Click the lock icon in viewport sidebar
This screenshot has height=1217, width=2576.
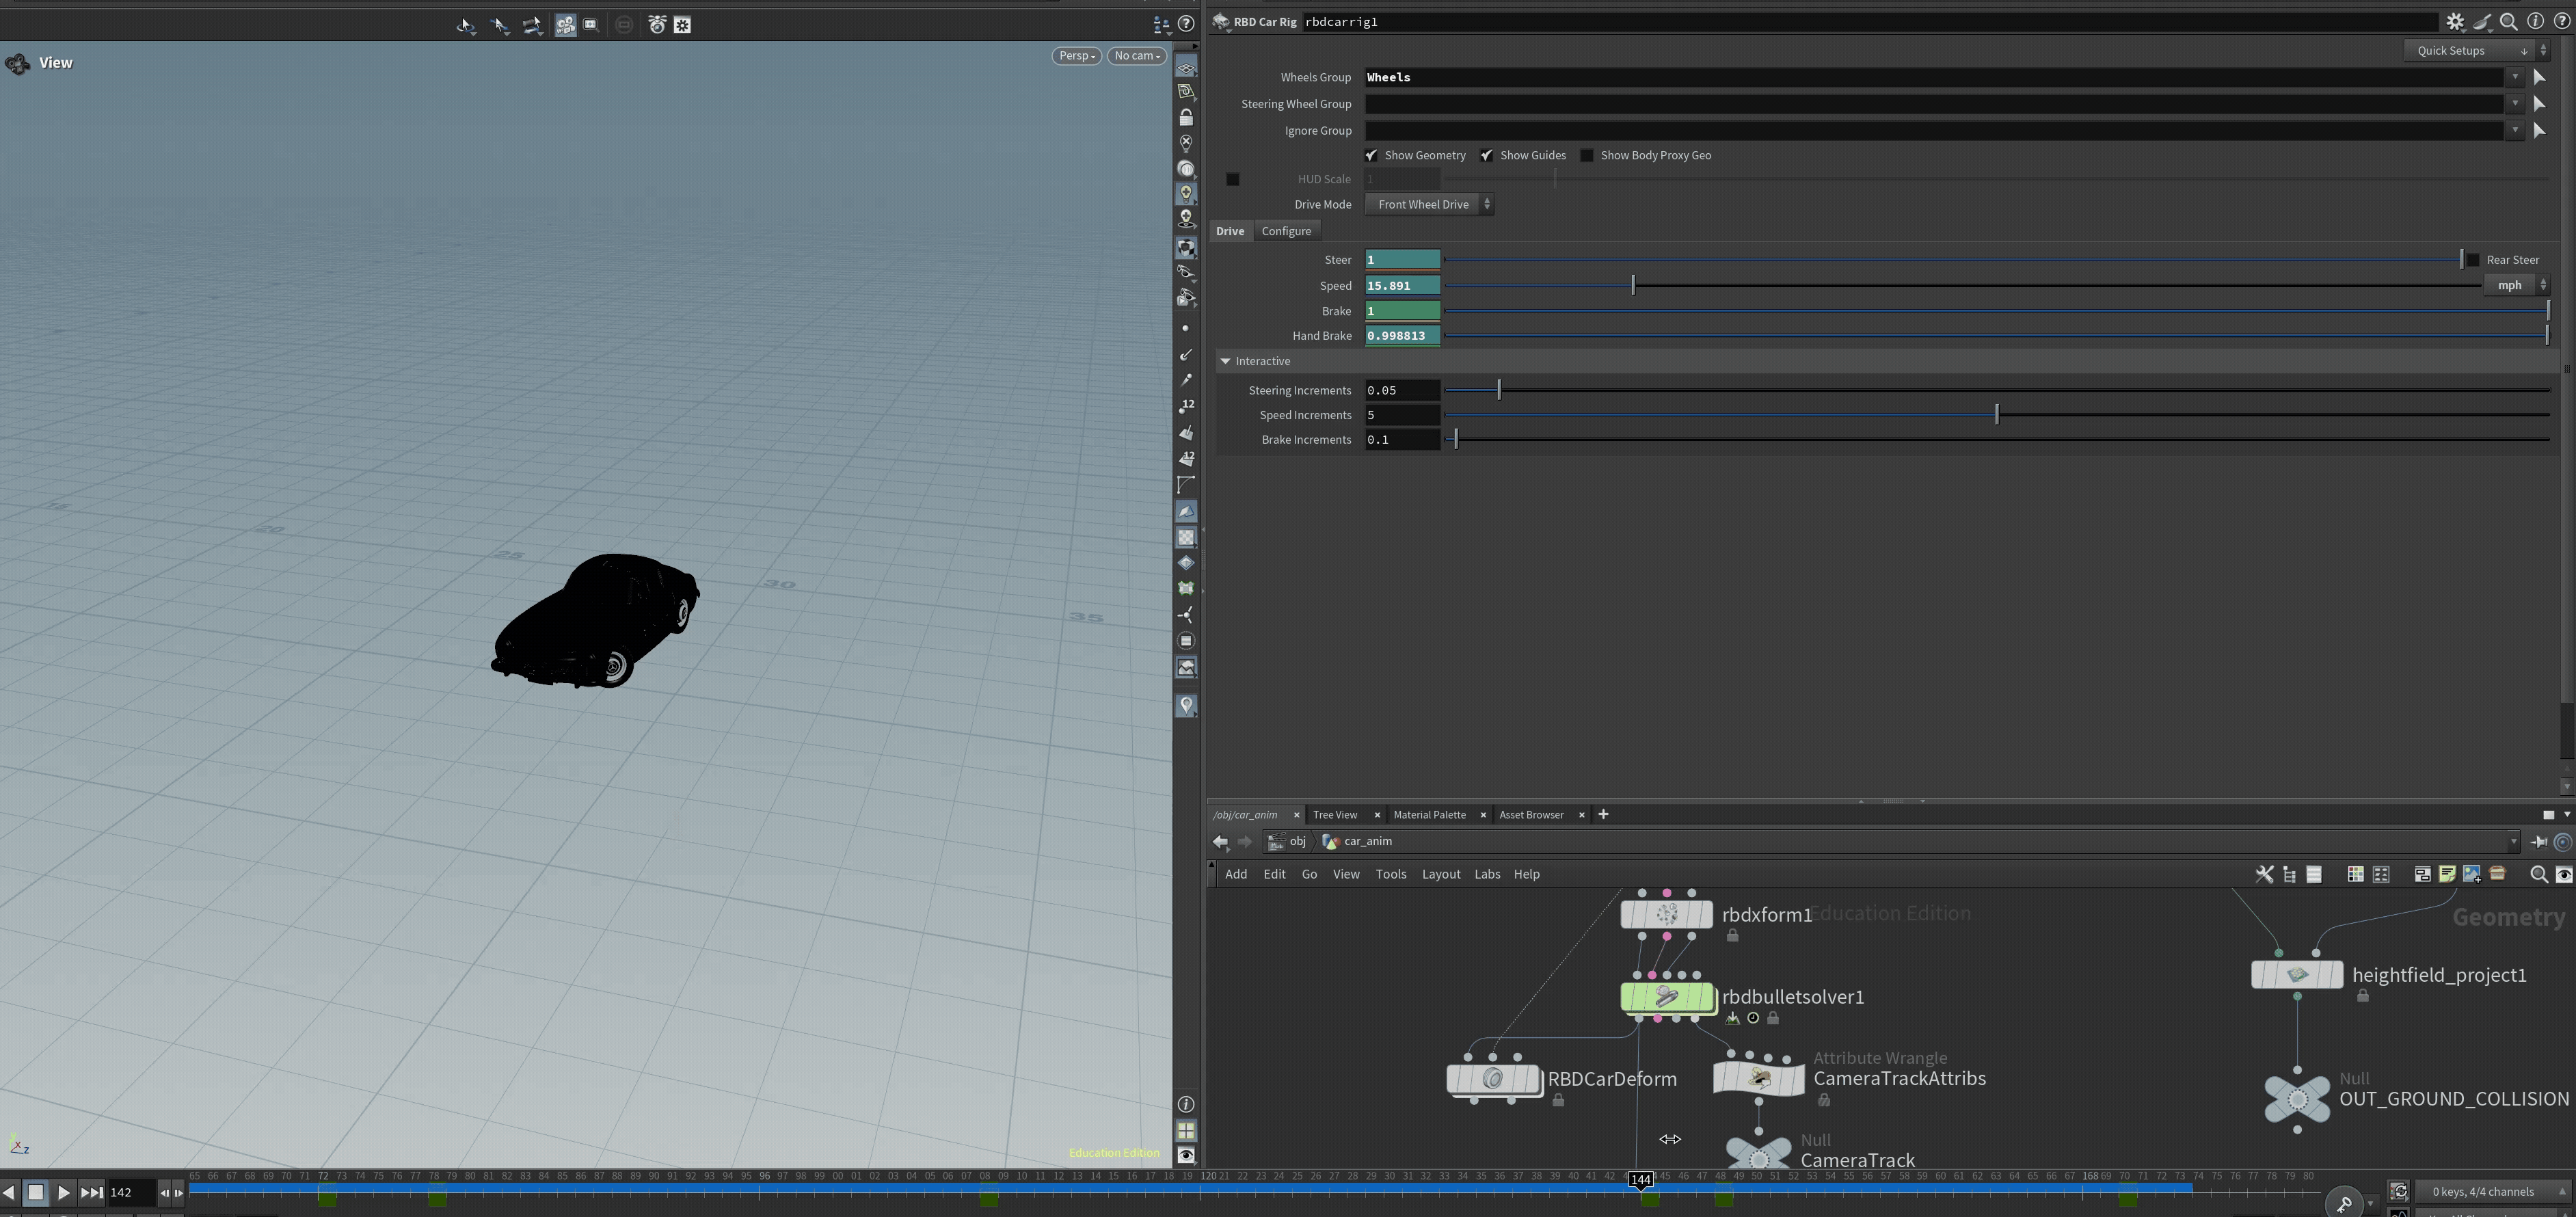[x=1186, y=118]
